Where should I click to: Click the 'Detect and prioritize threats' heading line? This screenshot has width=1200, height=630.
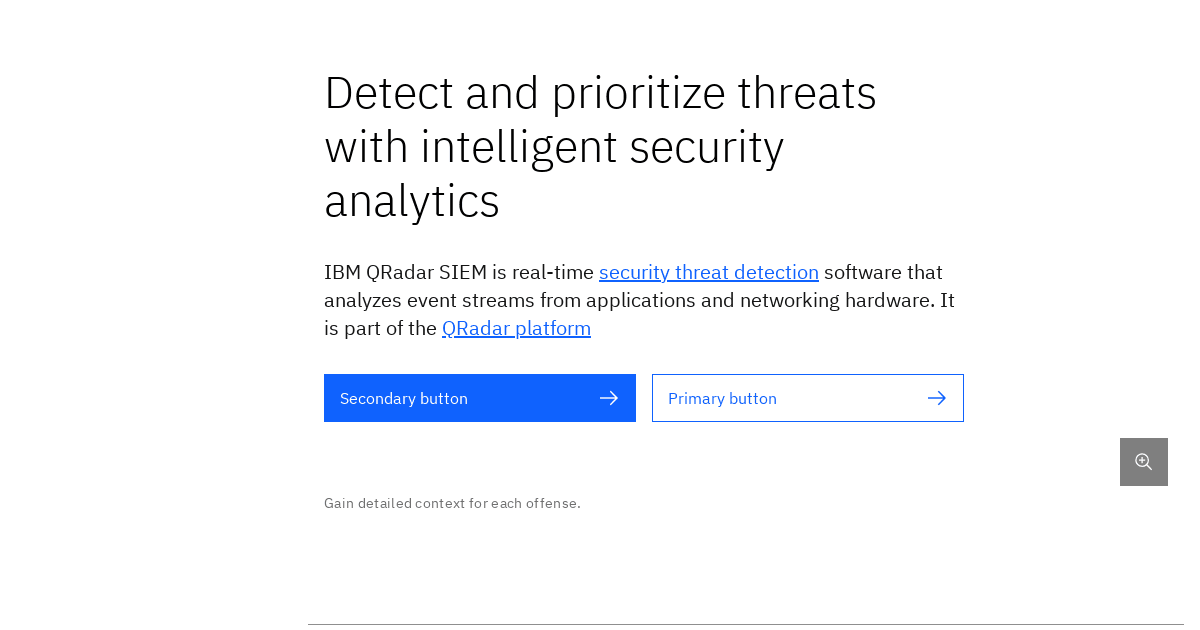[x=600, y=92]
